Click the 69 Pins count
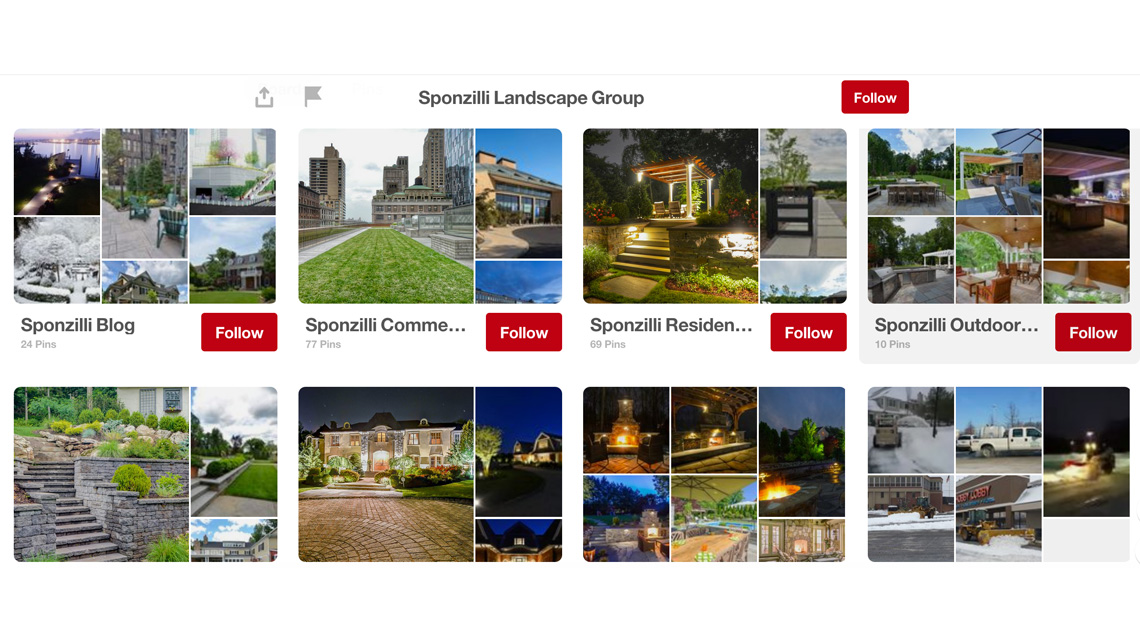The width and height of the screenshot is (1140, 641). (608, 344)
